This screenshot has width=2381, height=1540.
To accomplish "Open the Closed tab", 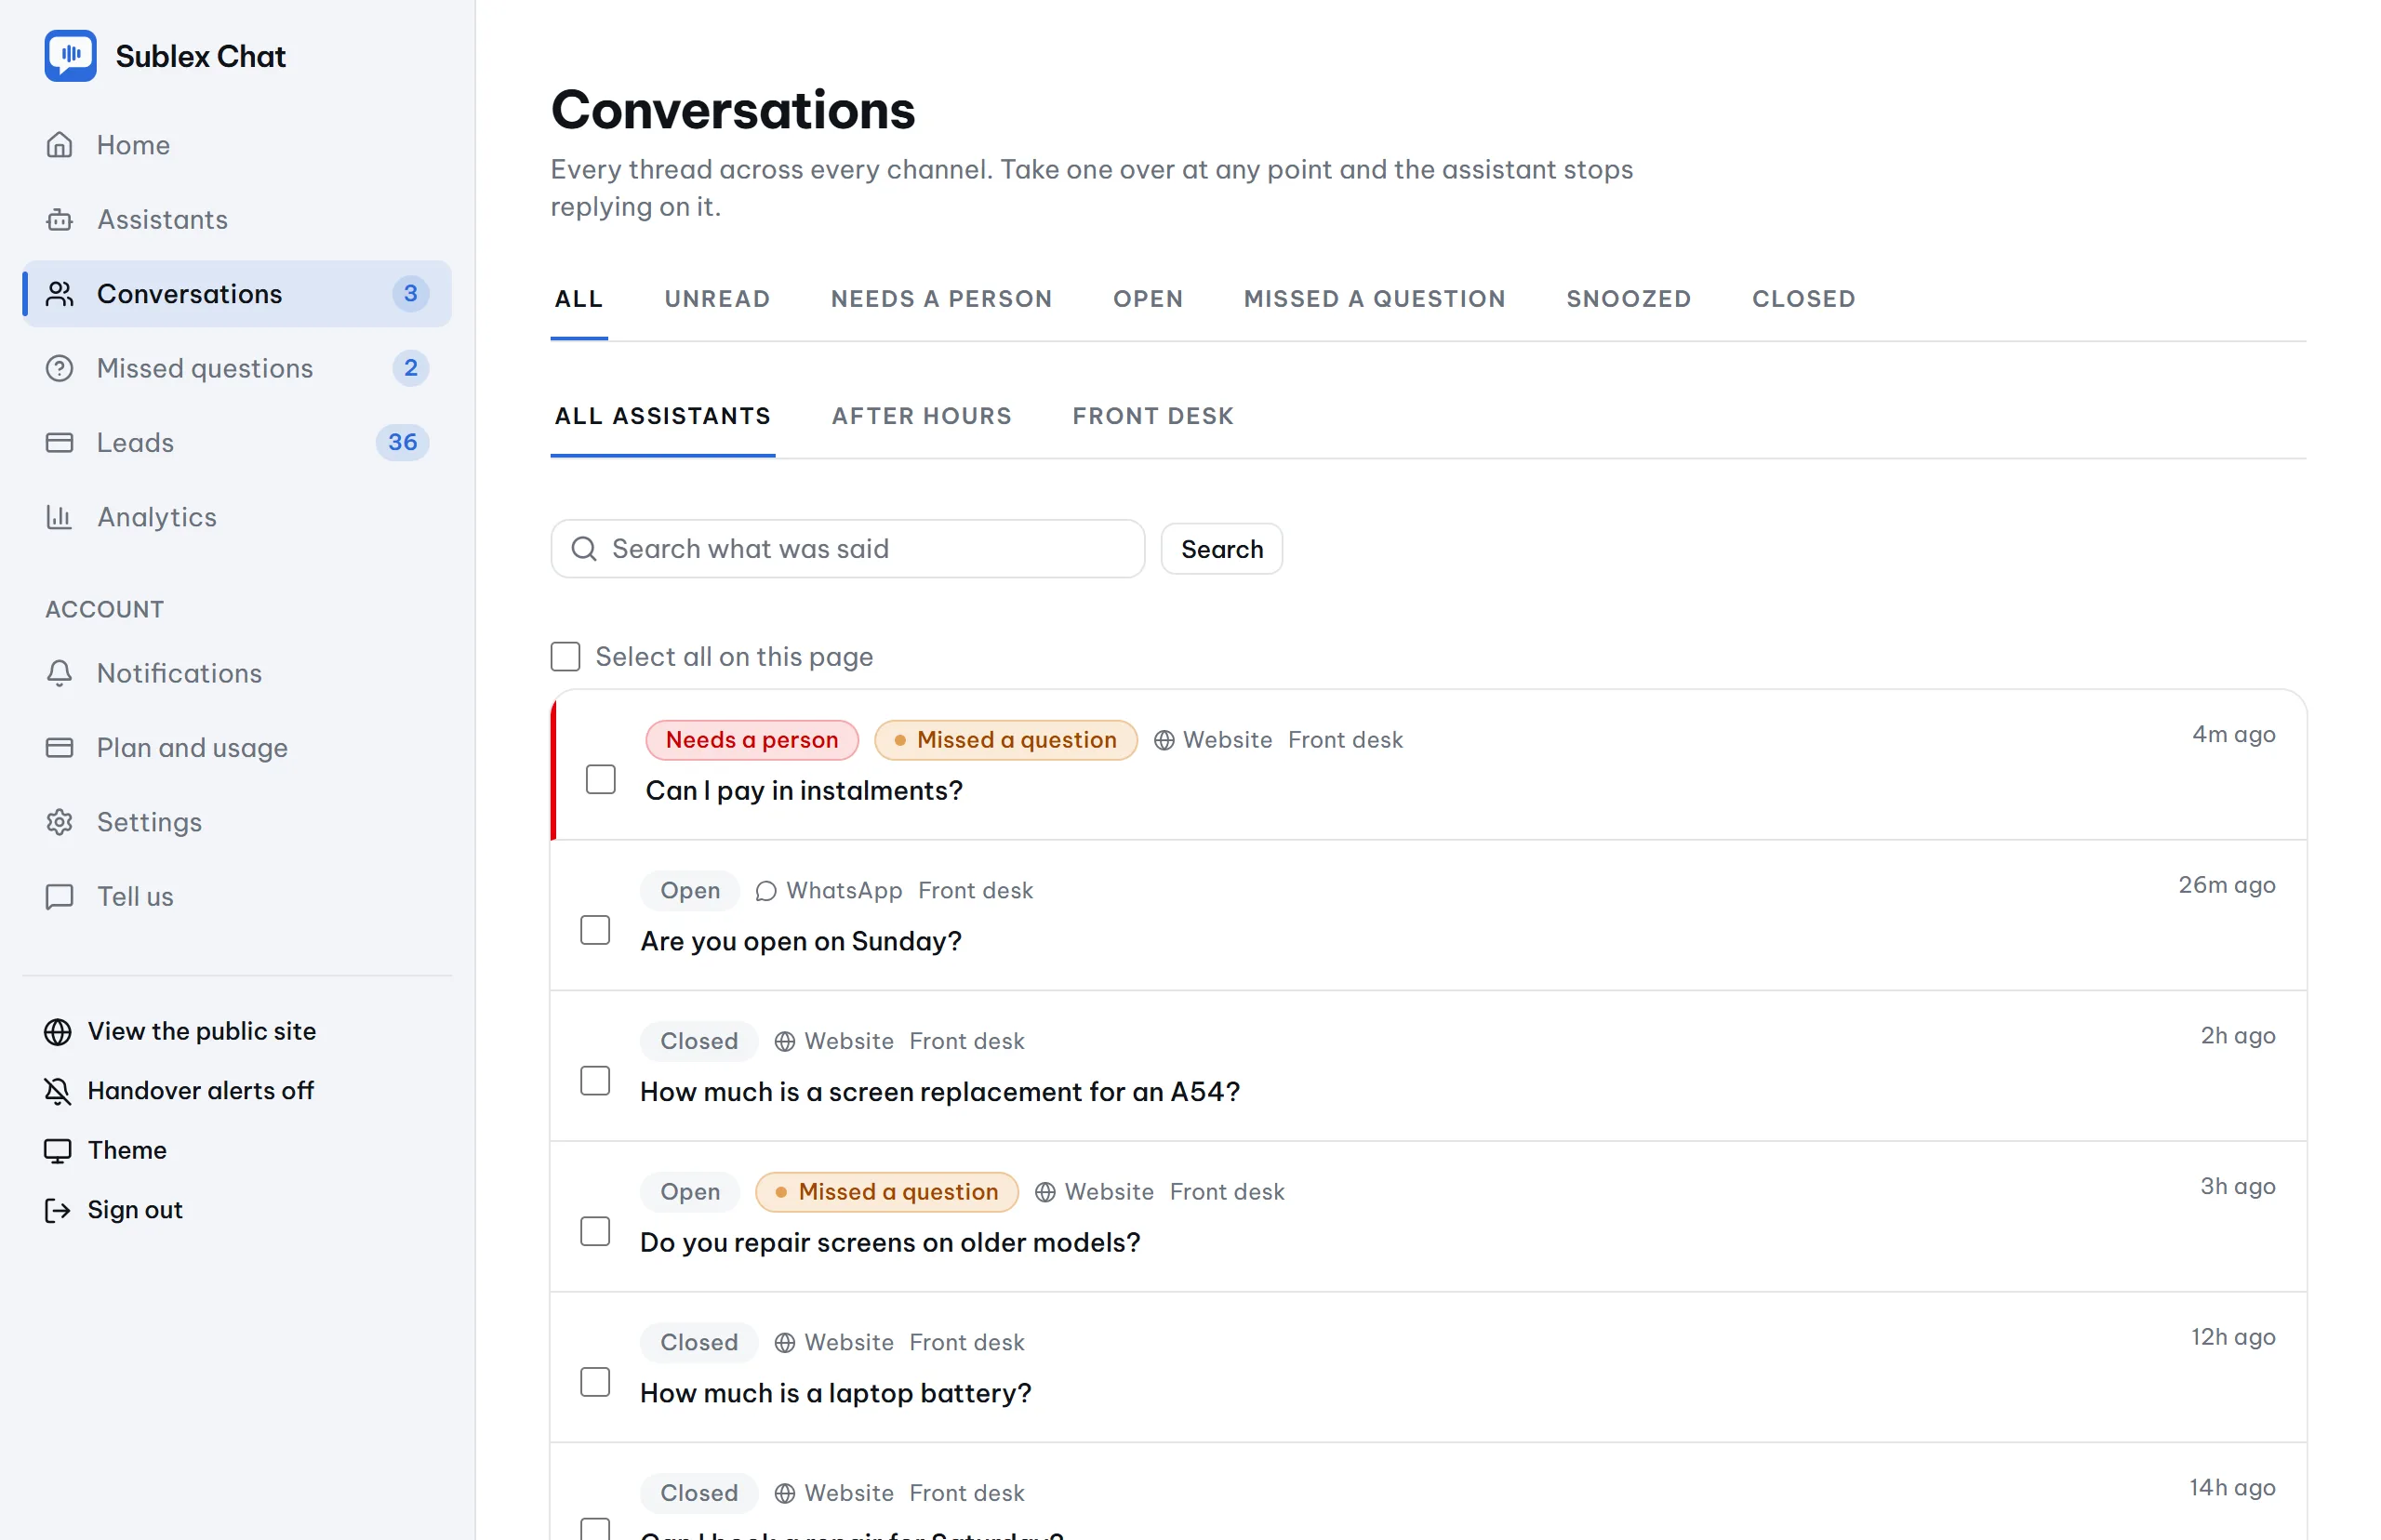I will 1803,299.
